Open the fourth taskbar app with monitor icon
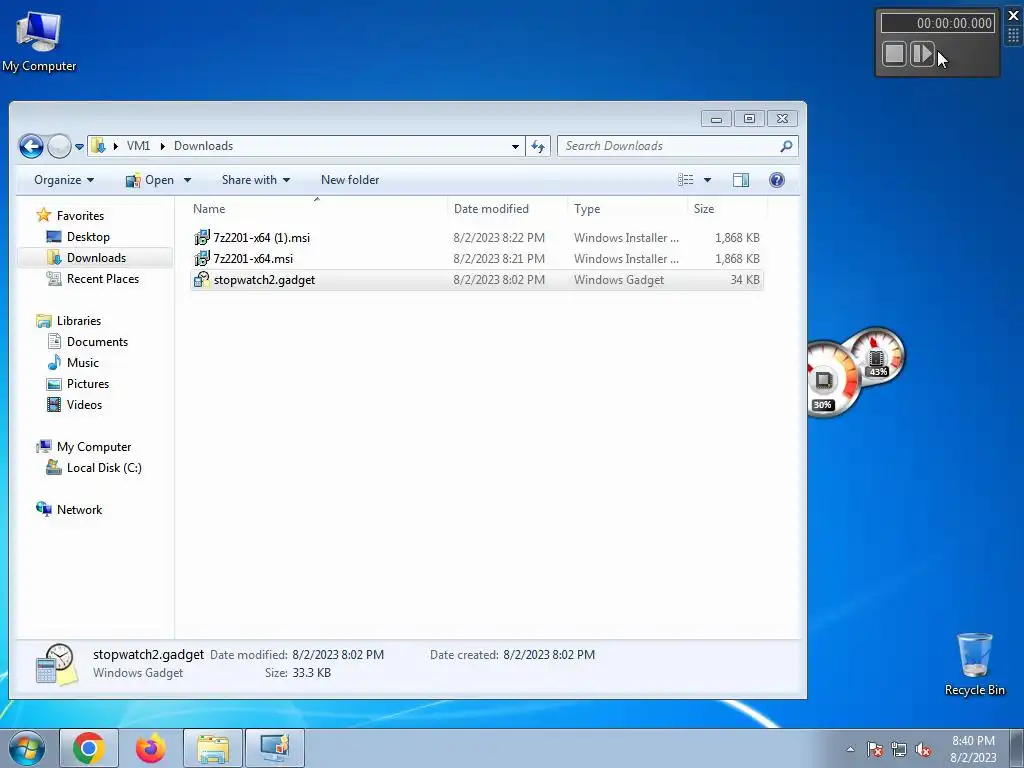 (x=274, y=748)
